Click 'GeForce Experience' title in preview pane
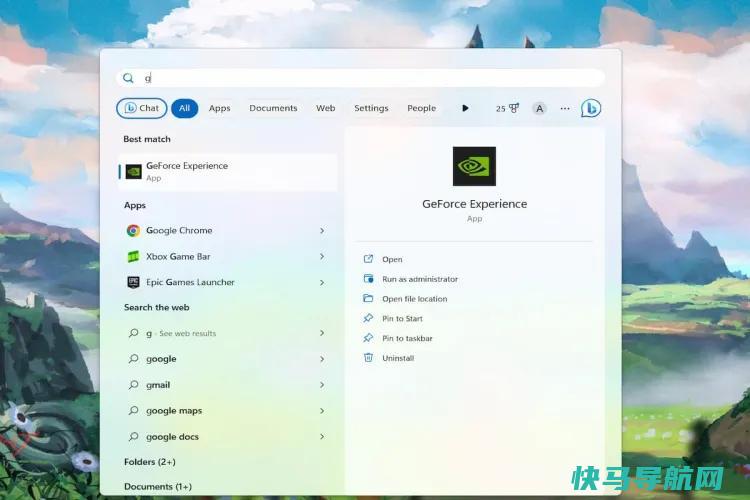The width and height of the screenshot is (750, 500). [x=474, y=204]
